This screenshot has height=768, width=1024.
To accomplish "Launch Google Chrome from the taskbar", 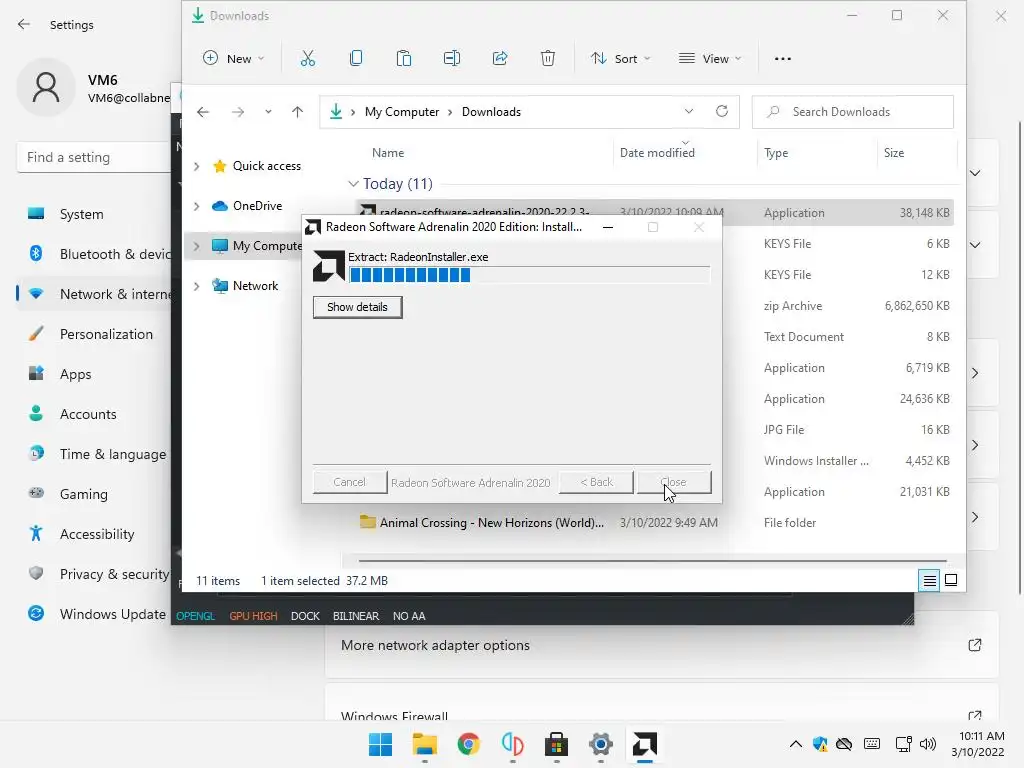I will [x=468, y=744].
